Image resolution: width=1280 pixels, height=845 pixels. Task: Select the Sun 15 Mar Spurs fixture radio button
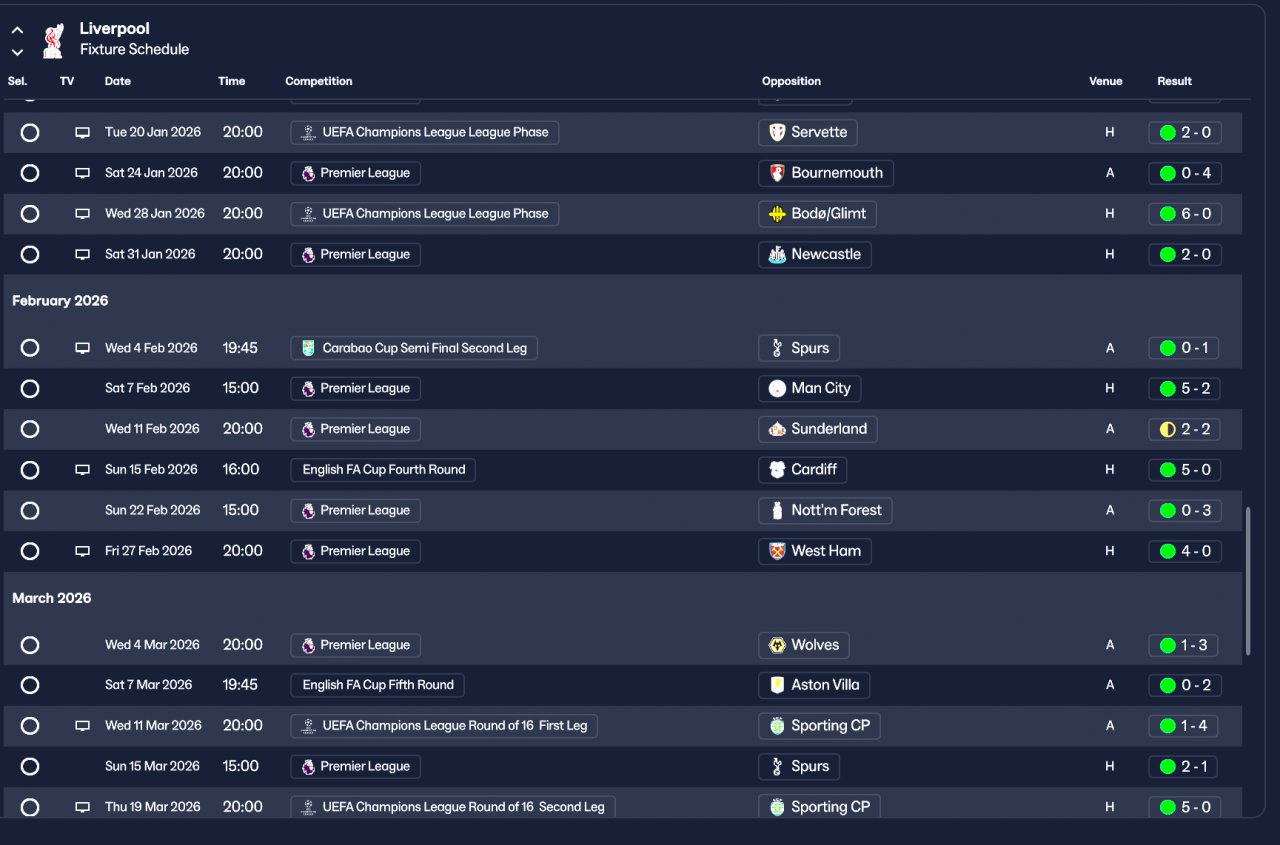click(30, 766)
